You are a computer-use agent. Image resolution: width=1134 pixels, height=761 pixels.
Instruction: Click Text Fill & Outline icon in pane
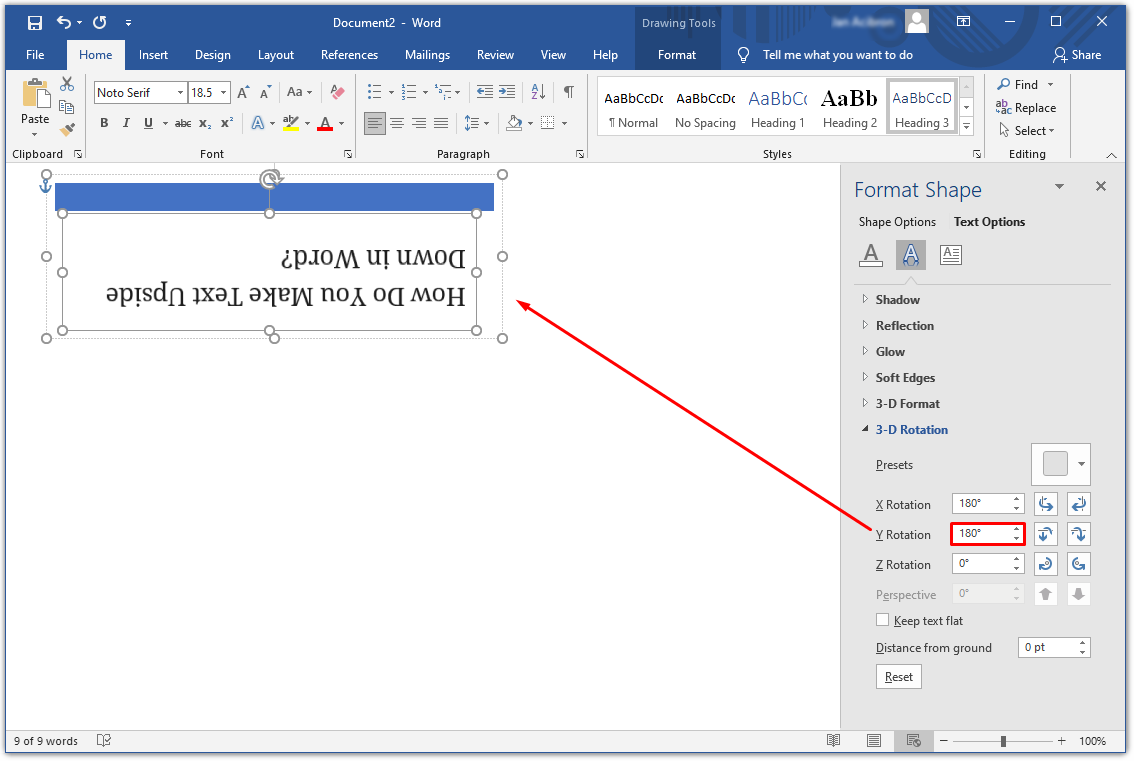point(870,255)
